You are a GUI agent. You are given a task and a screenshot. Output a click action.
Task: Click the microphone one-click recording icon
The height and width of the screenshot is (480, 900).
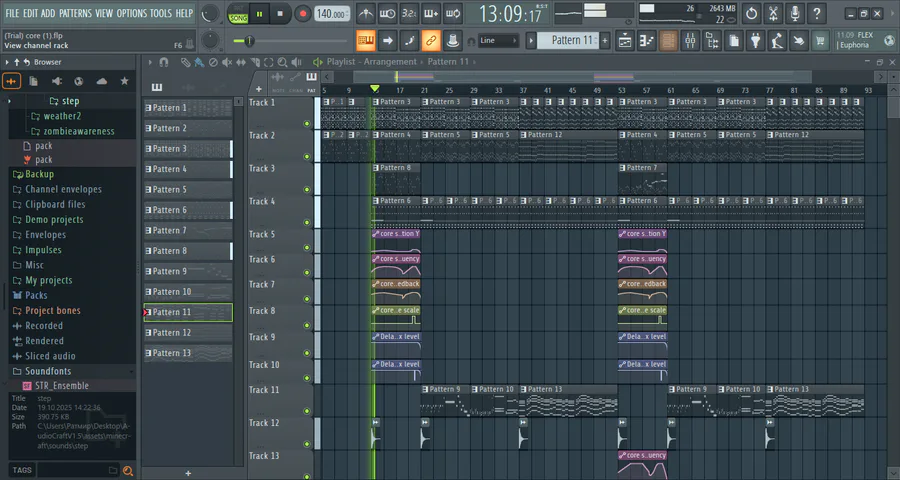(795, 13)
